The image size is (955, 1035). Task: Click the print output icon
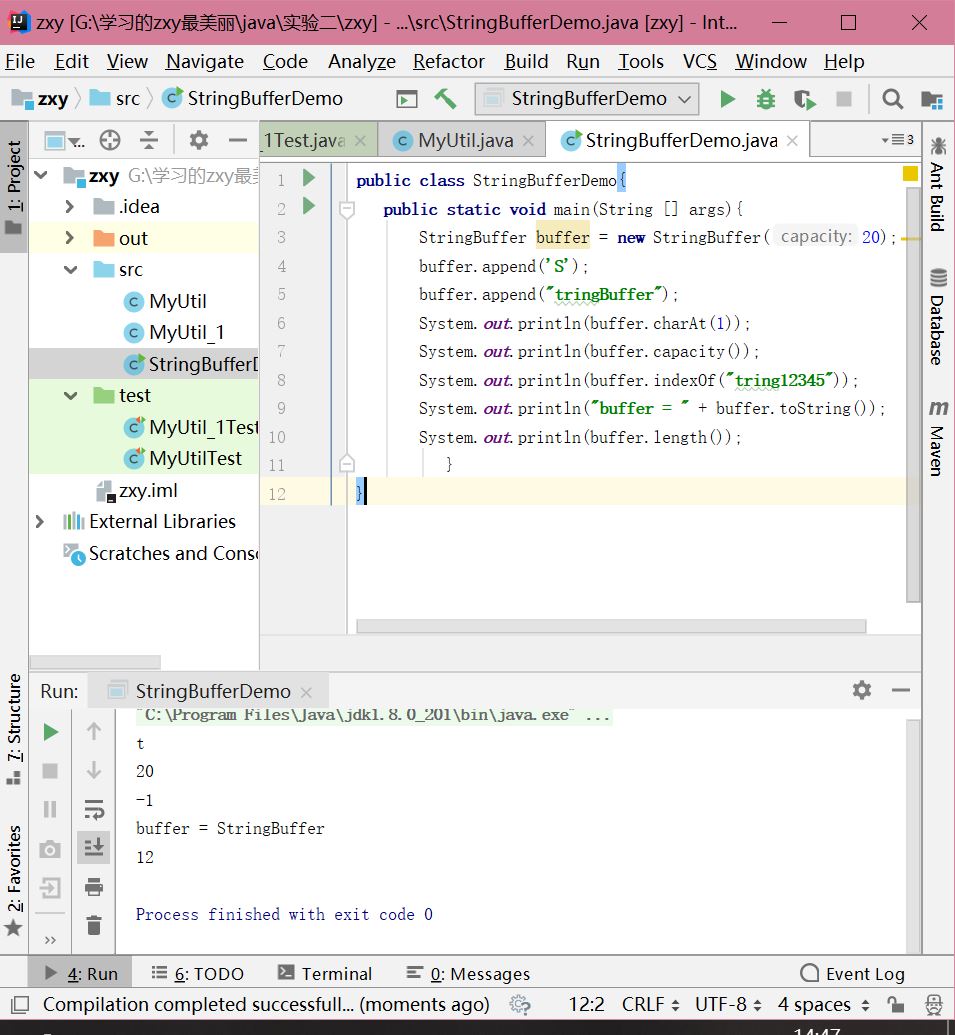94,886
